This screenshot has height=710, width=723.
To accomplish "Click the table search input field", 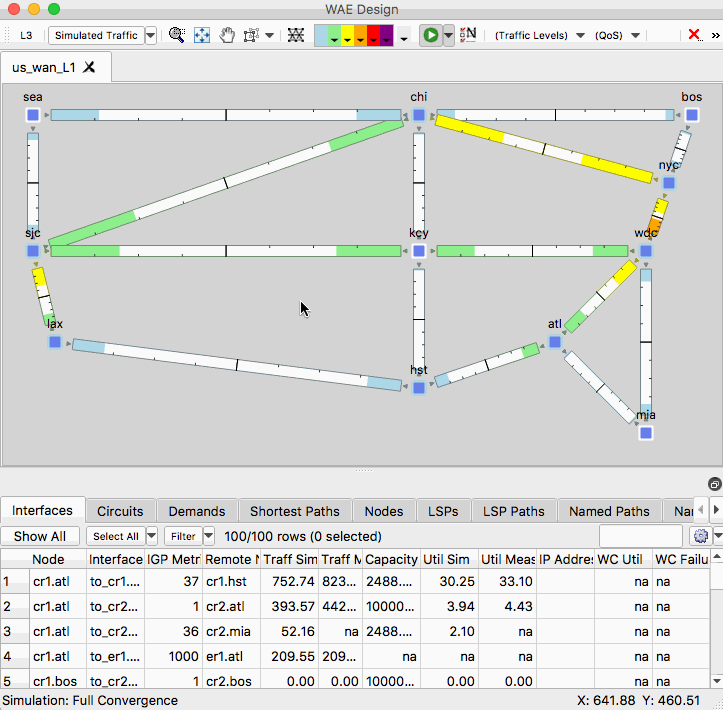I will [640, 536].
